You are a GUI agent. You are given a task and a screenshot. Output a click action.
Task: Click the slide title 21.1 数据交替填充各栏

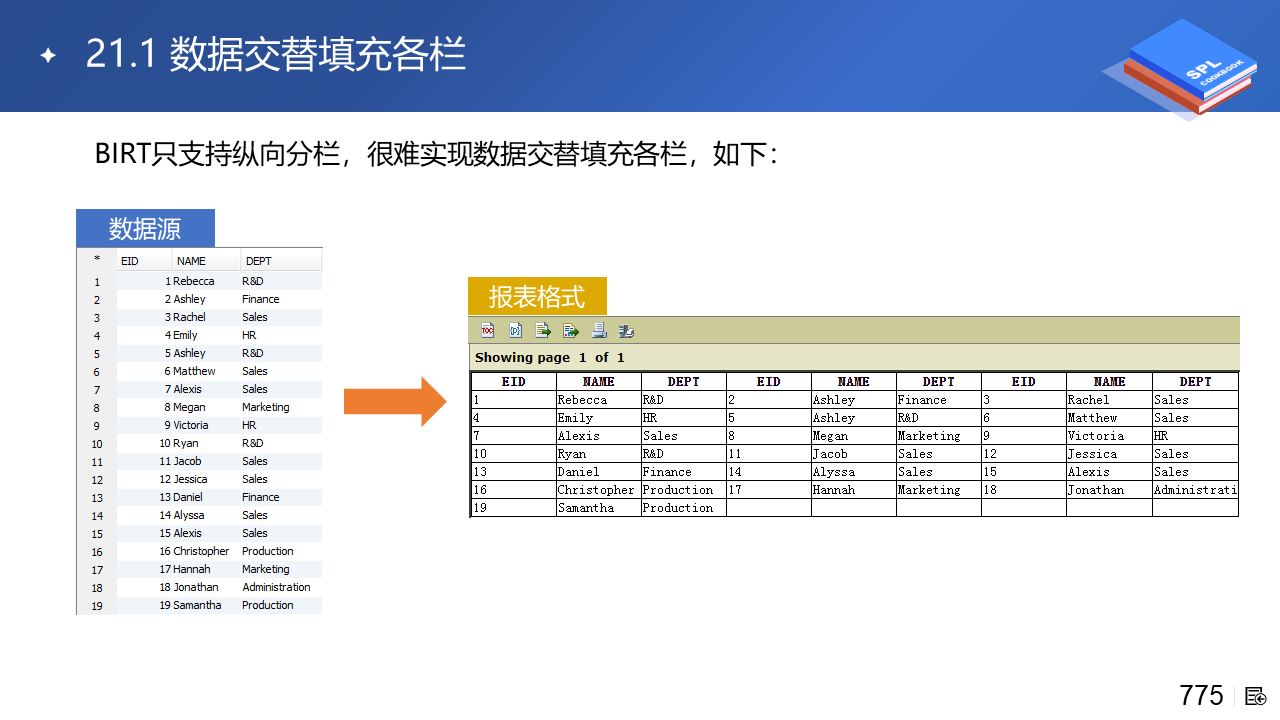276,54
